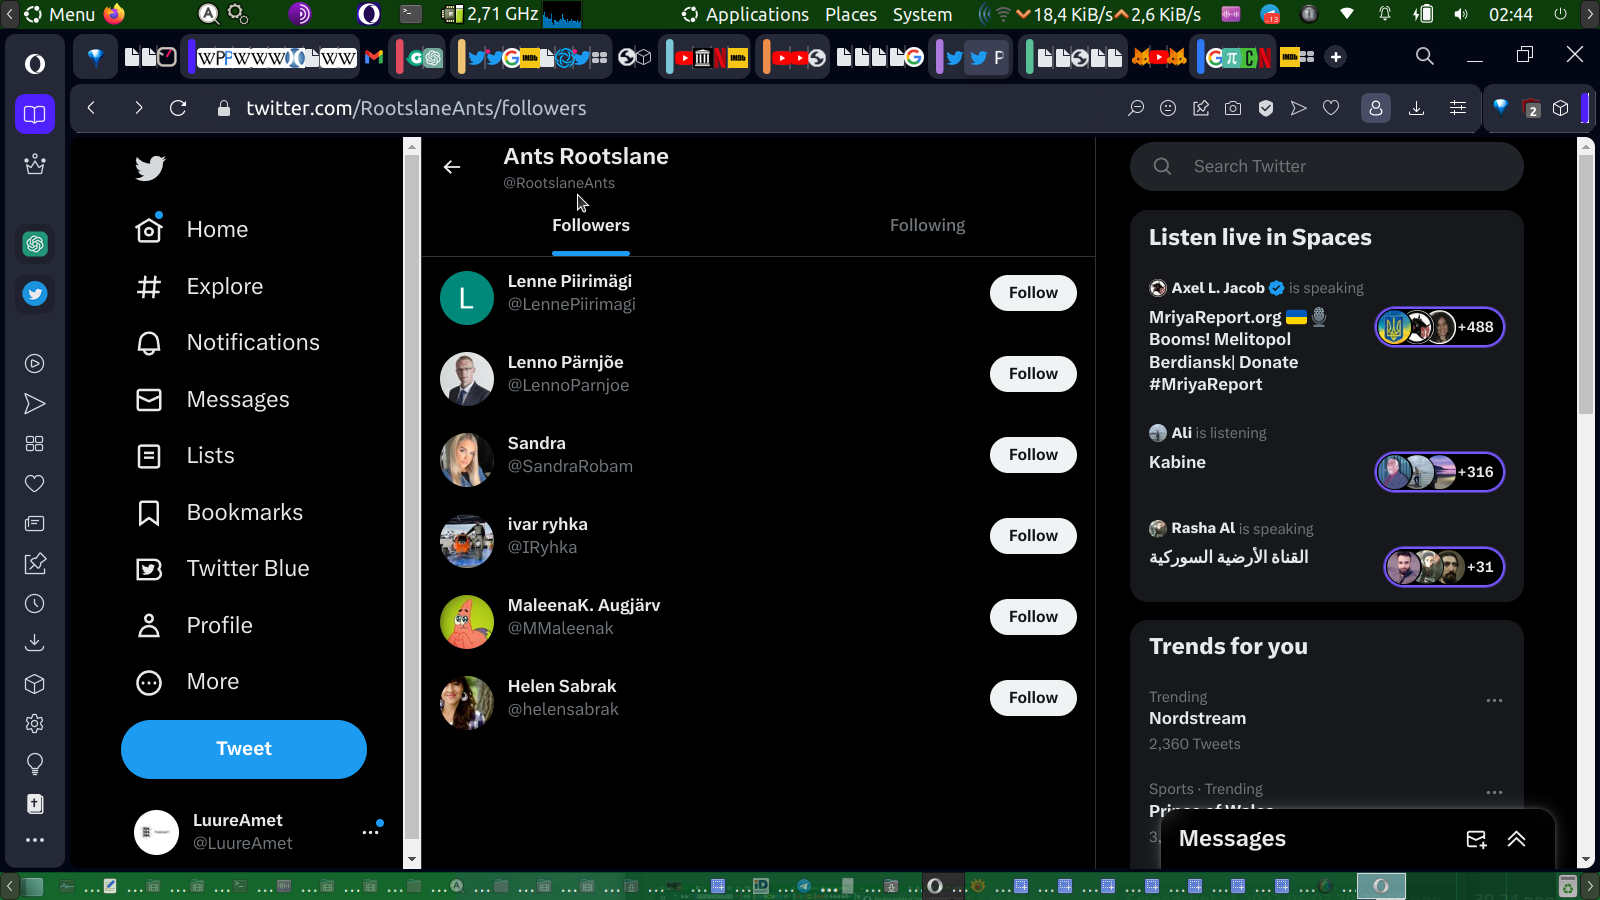Open the browser profile account icon

(x=1376, y=108)
